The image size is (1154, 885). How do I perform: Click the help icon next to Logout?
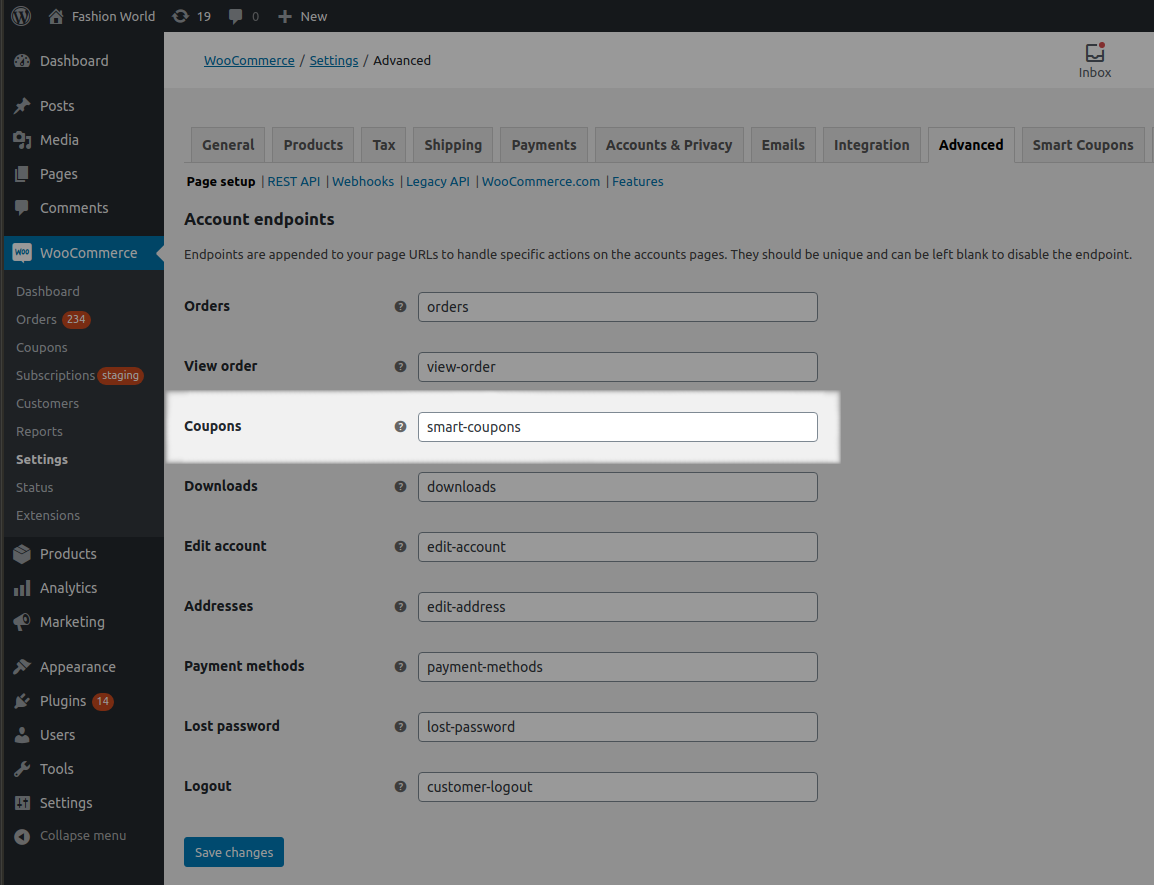pos(401,786)
